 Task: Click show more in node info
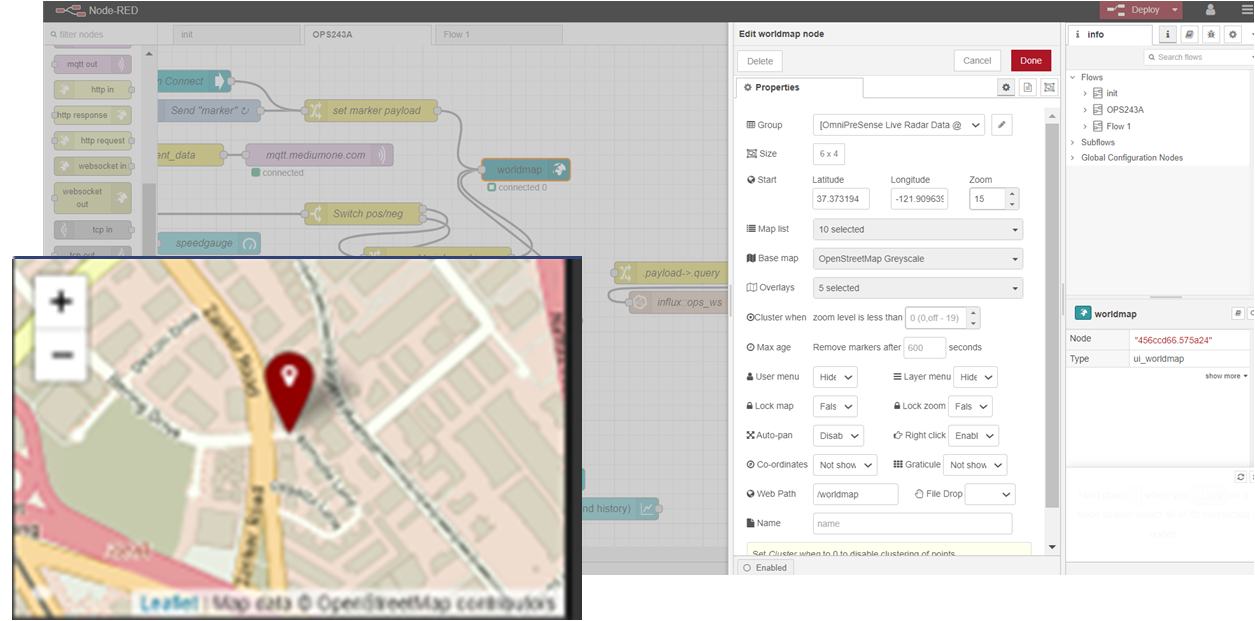pos(1226,376)
